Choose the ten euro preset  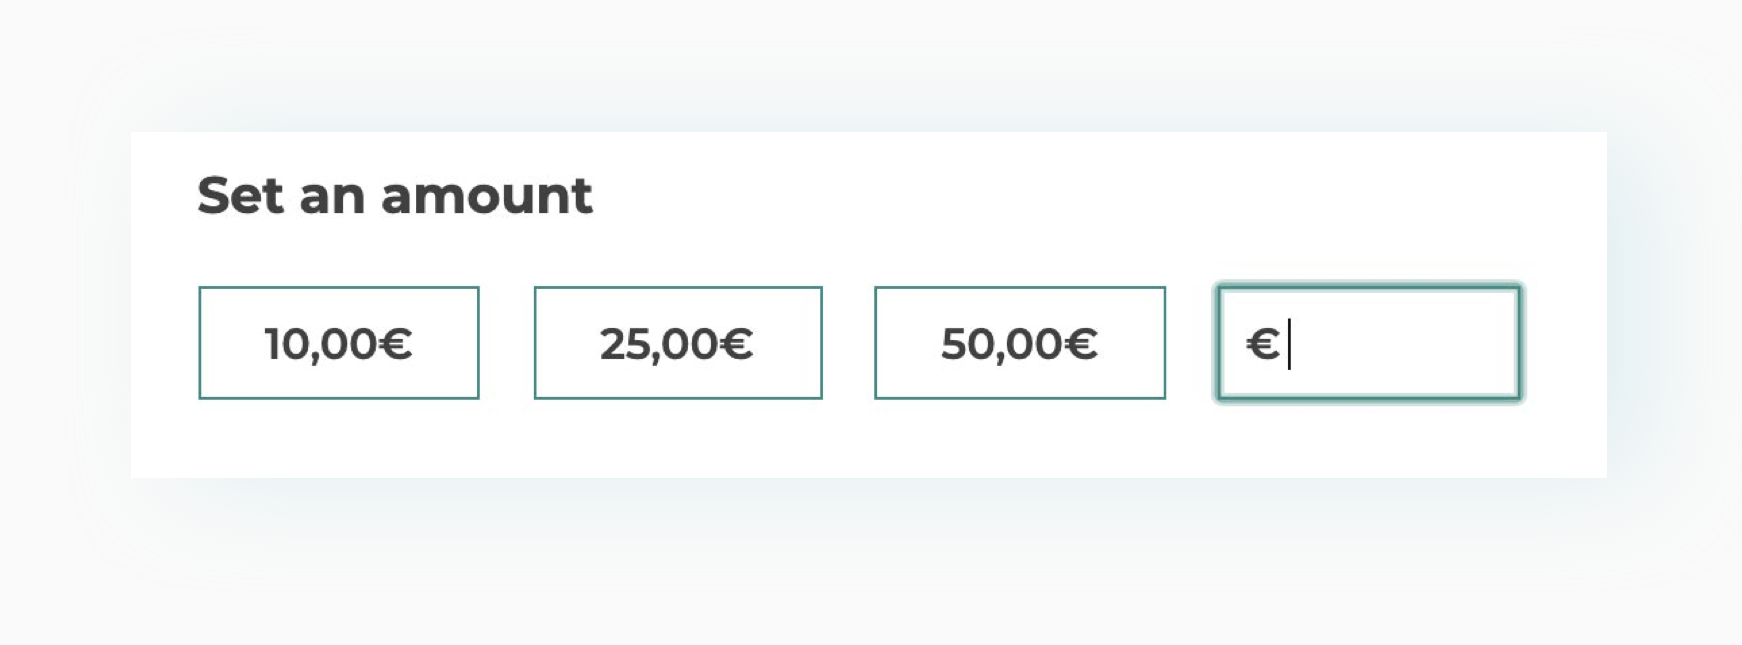(339, 343)
